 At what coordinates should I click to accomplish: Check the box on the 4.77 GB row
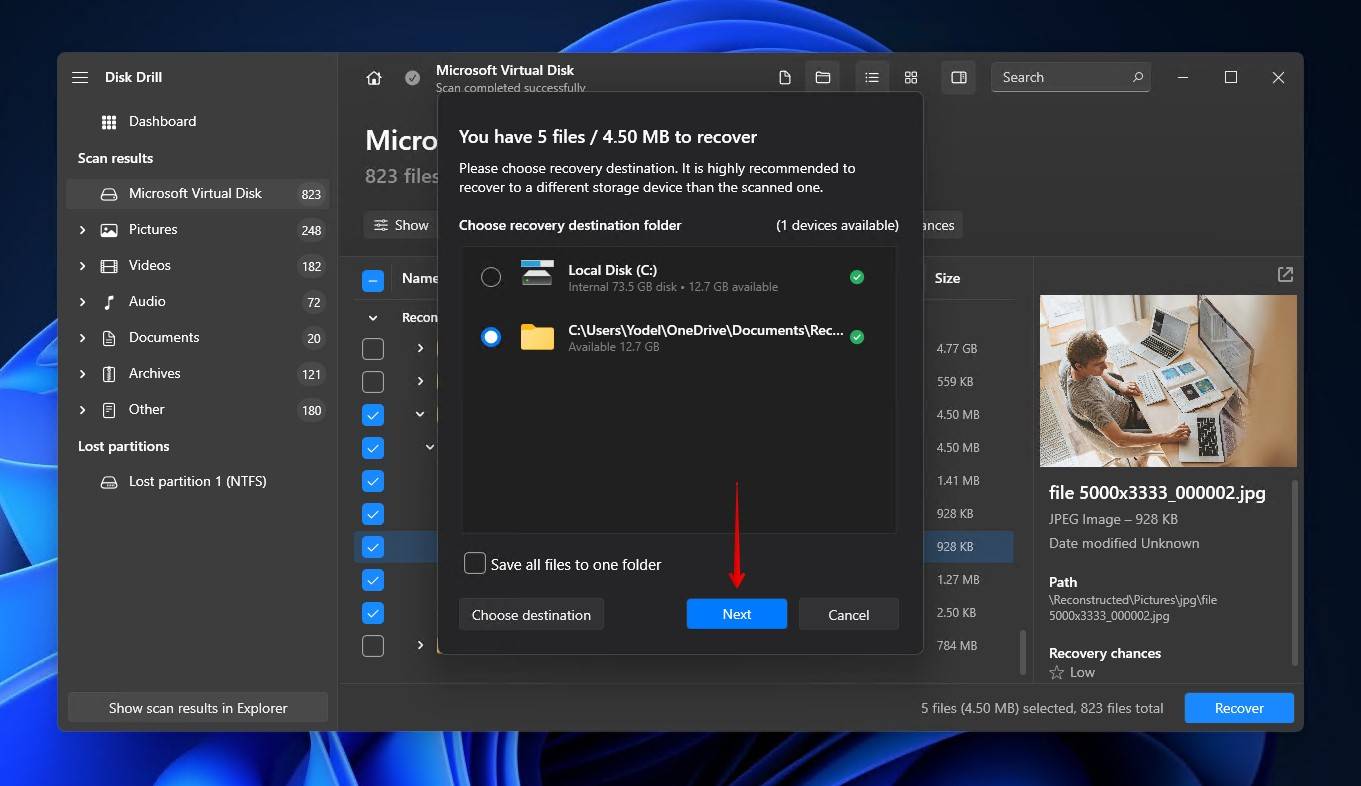tap(373, 349)
